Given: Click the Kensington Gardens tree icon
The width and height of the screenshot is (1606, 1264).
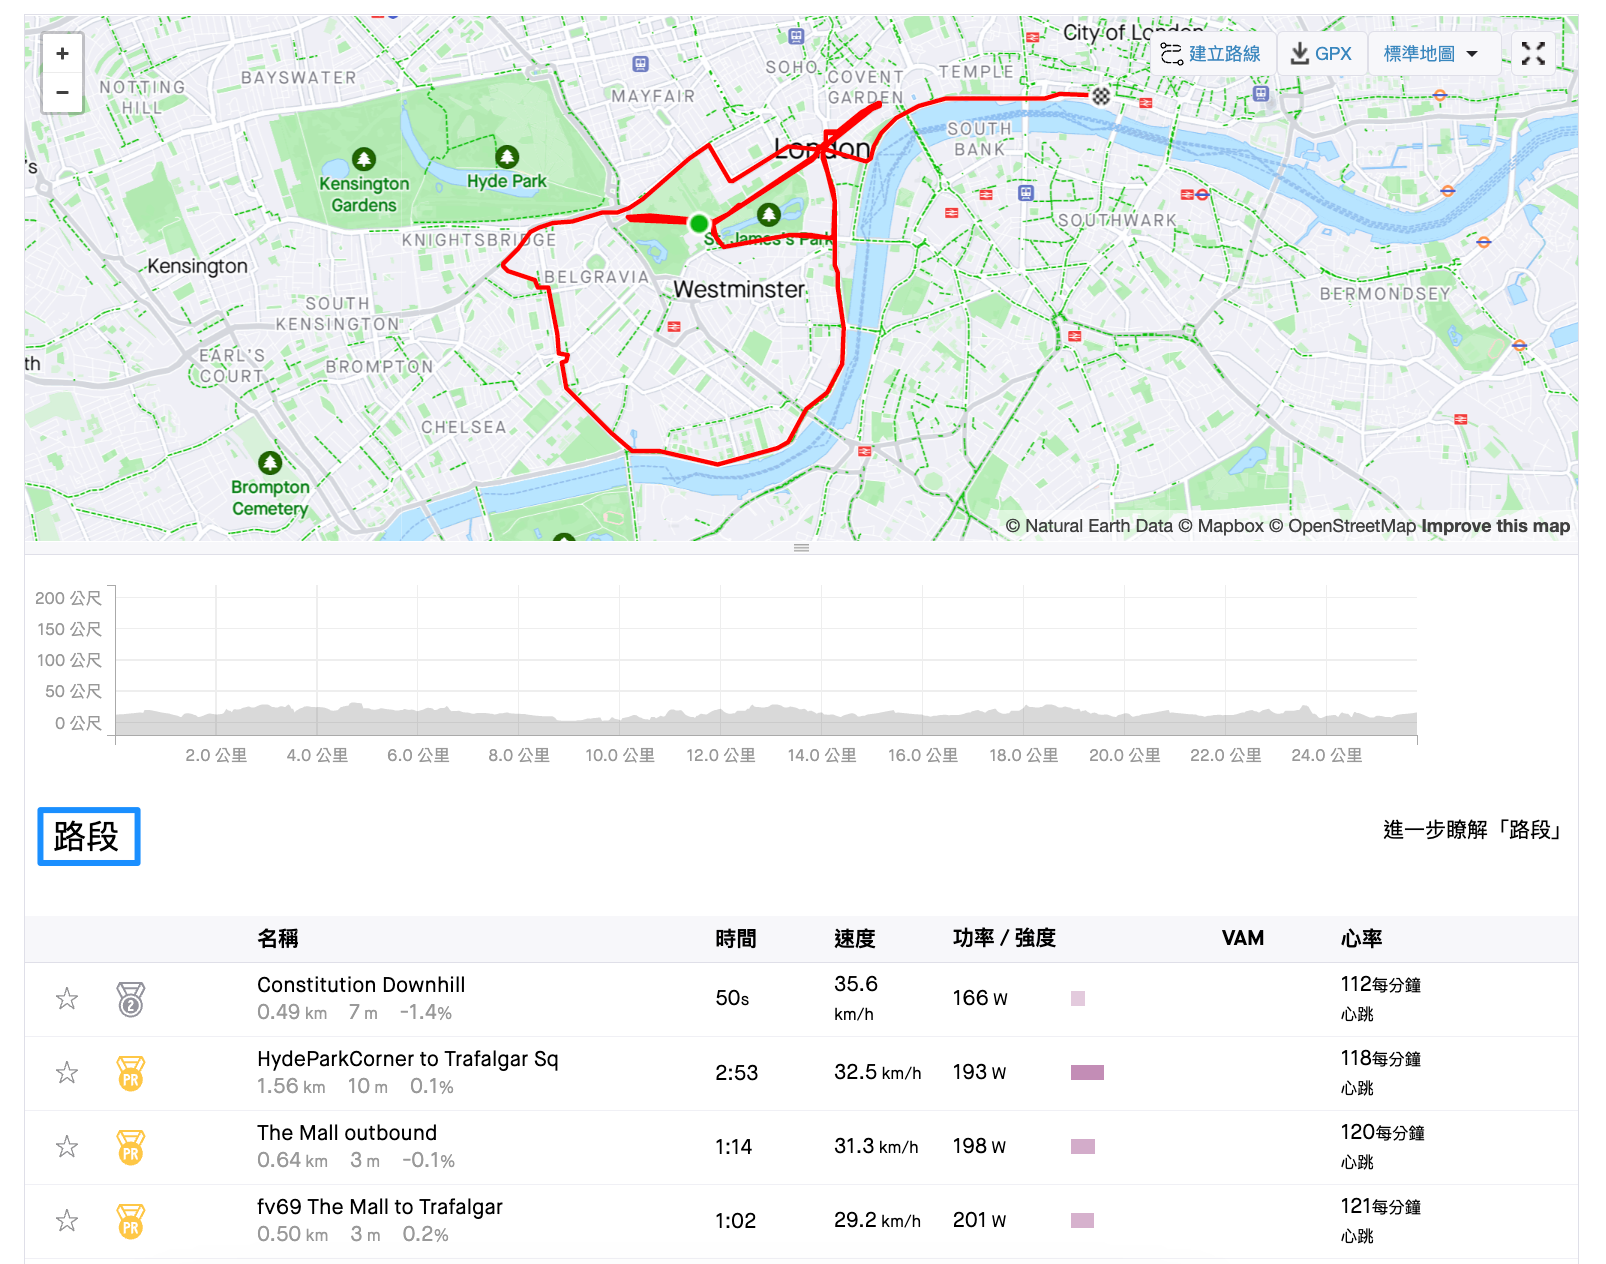Looking at the screenshot, I should coord(364,159).
